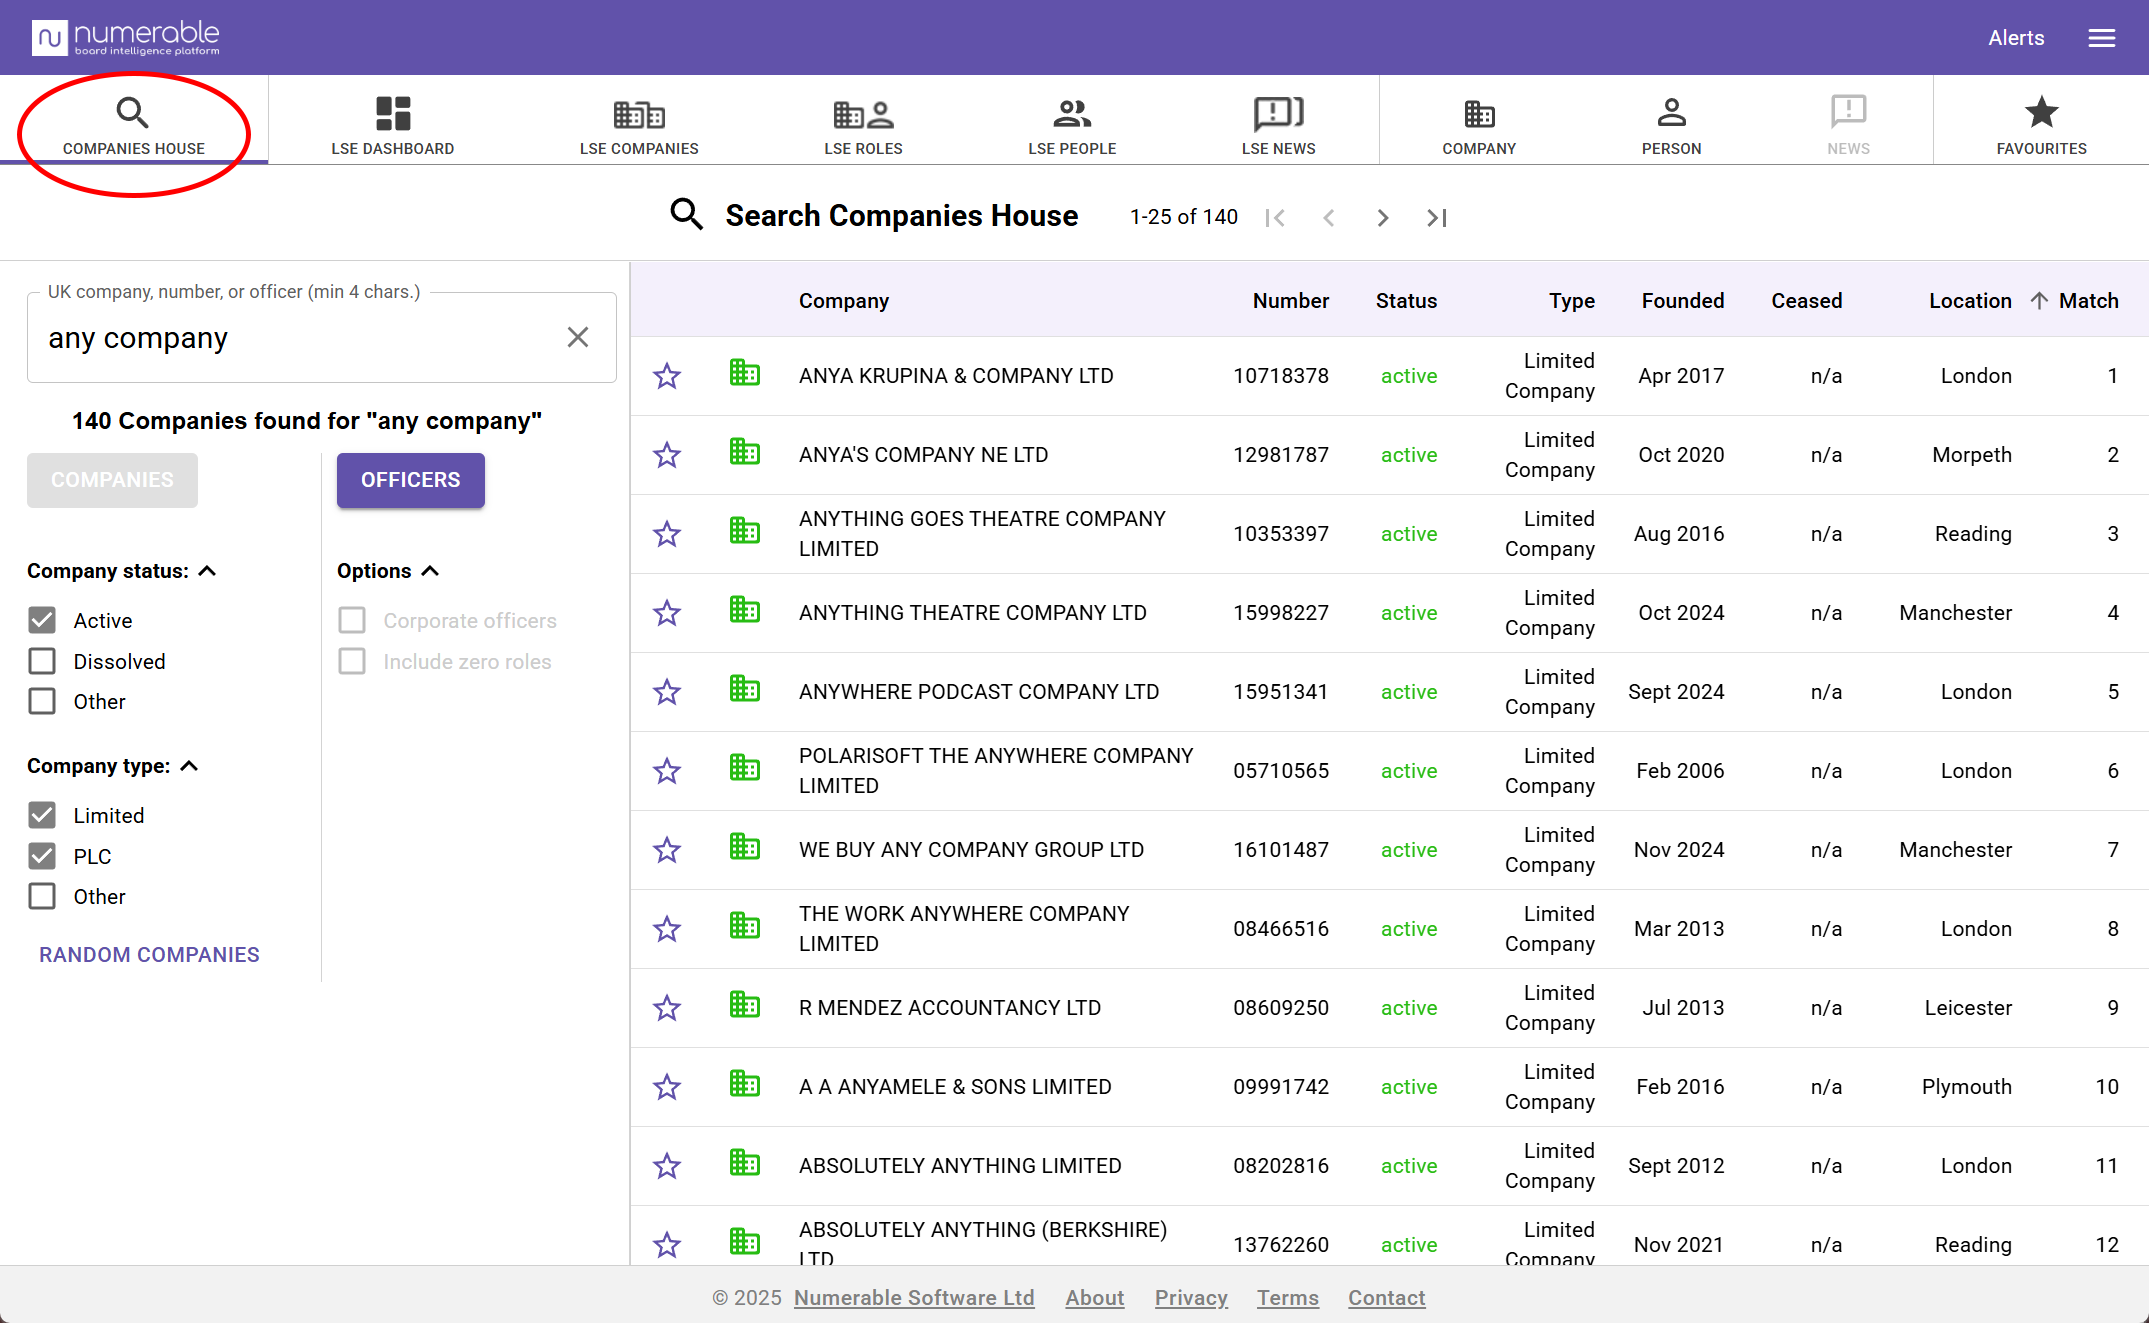Star WE BUY ANY COMPANY GROUP LTD
Screen dimensions: 2149x1323
(x=667, y=850)
